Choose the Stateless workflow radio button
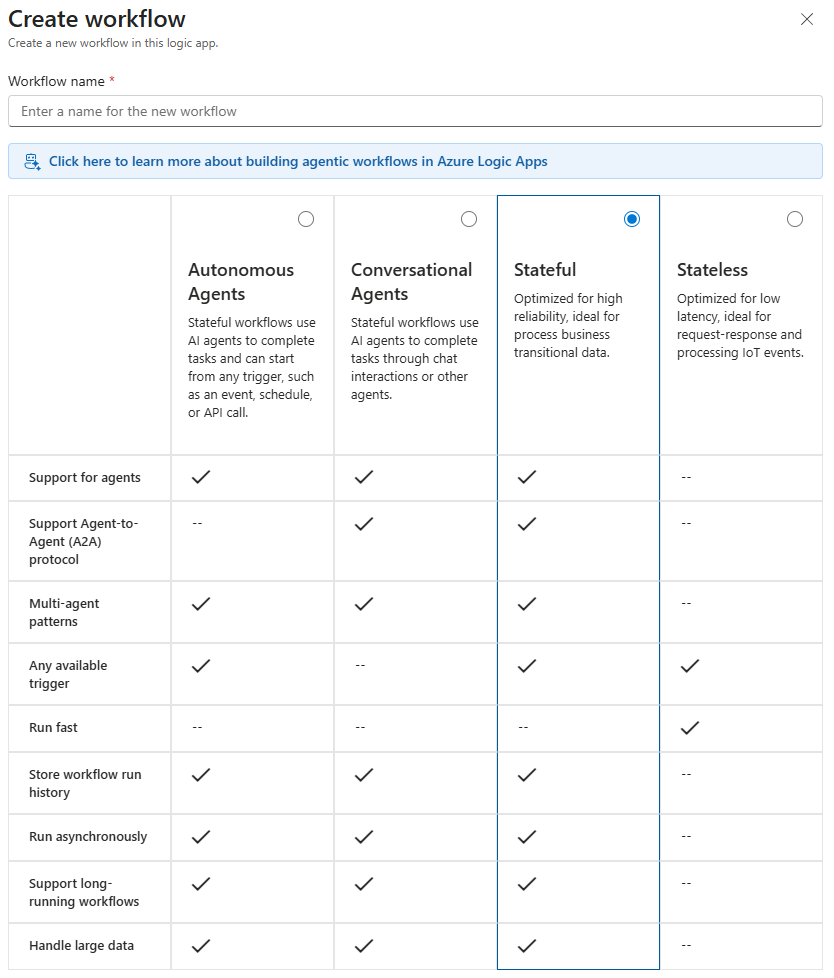The height and width of the screenshot is (978, 834). click(795, 219)
